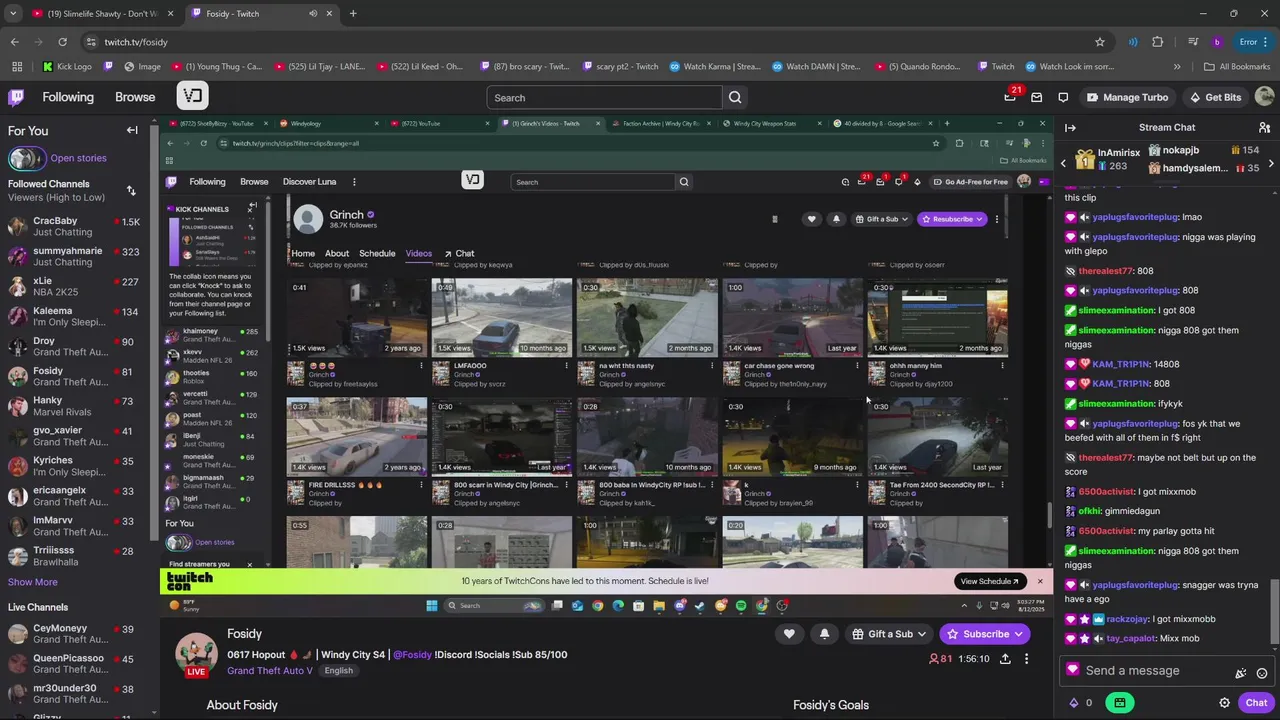Focus the Send a message field
The height and width of the screenshot is (720, 1280).
[1150, 671]
